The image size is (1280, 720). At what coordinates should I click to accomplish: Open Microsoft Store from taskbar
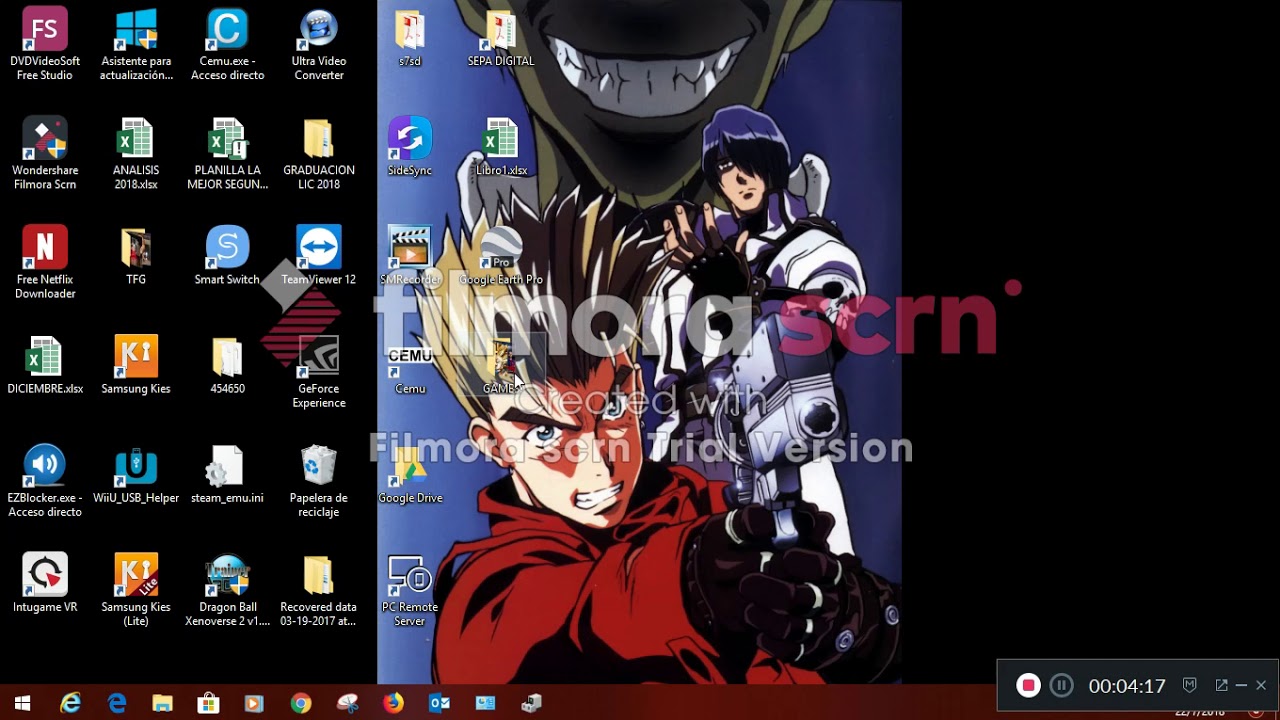coord(208,703)
